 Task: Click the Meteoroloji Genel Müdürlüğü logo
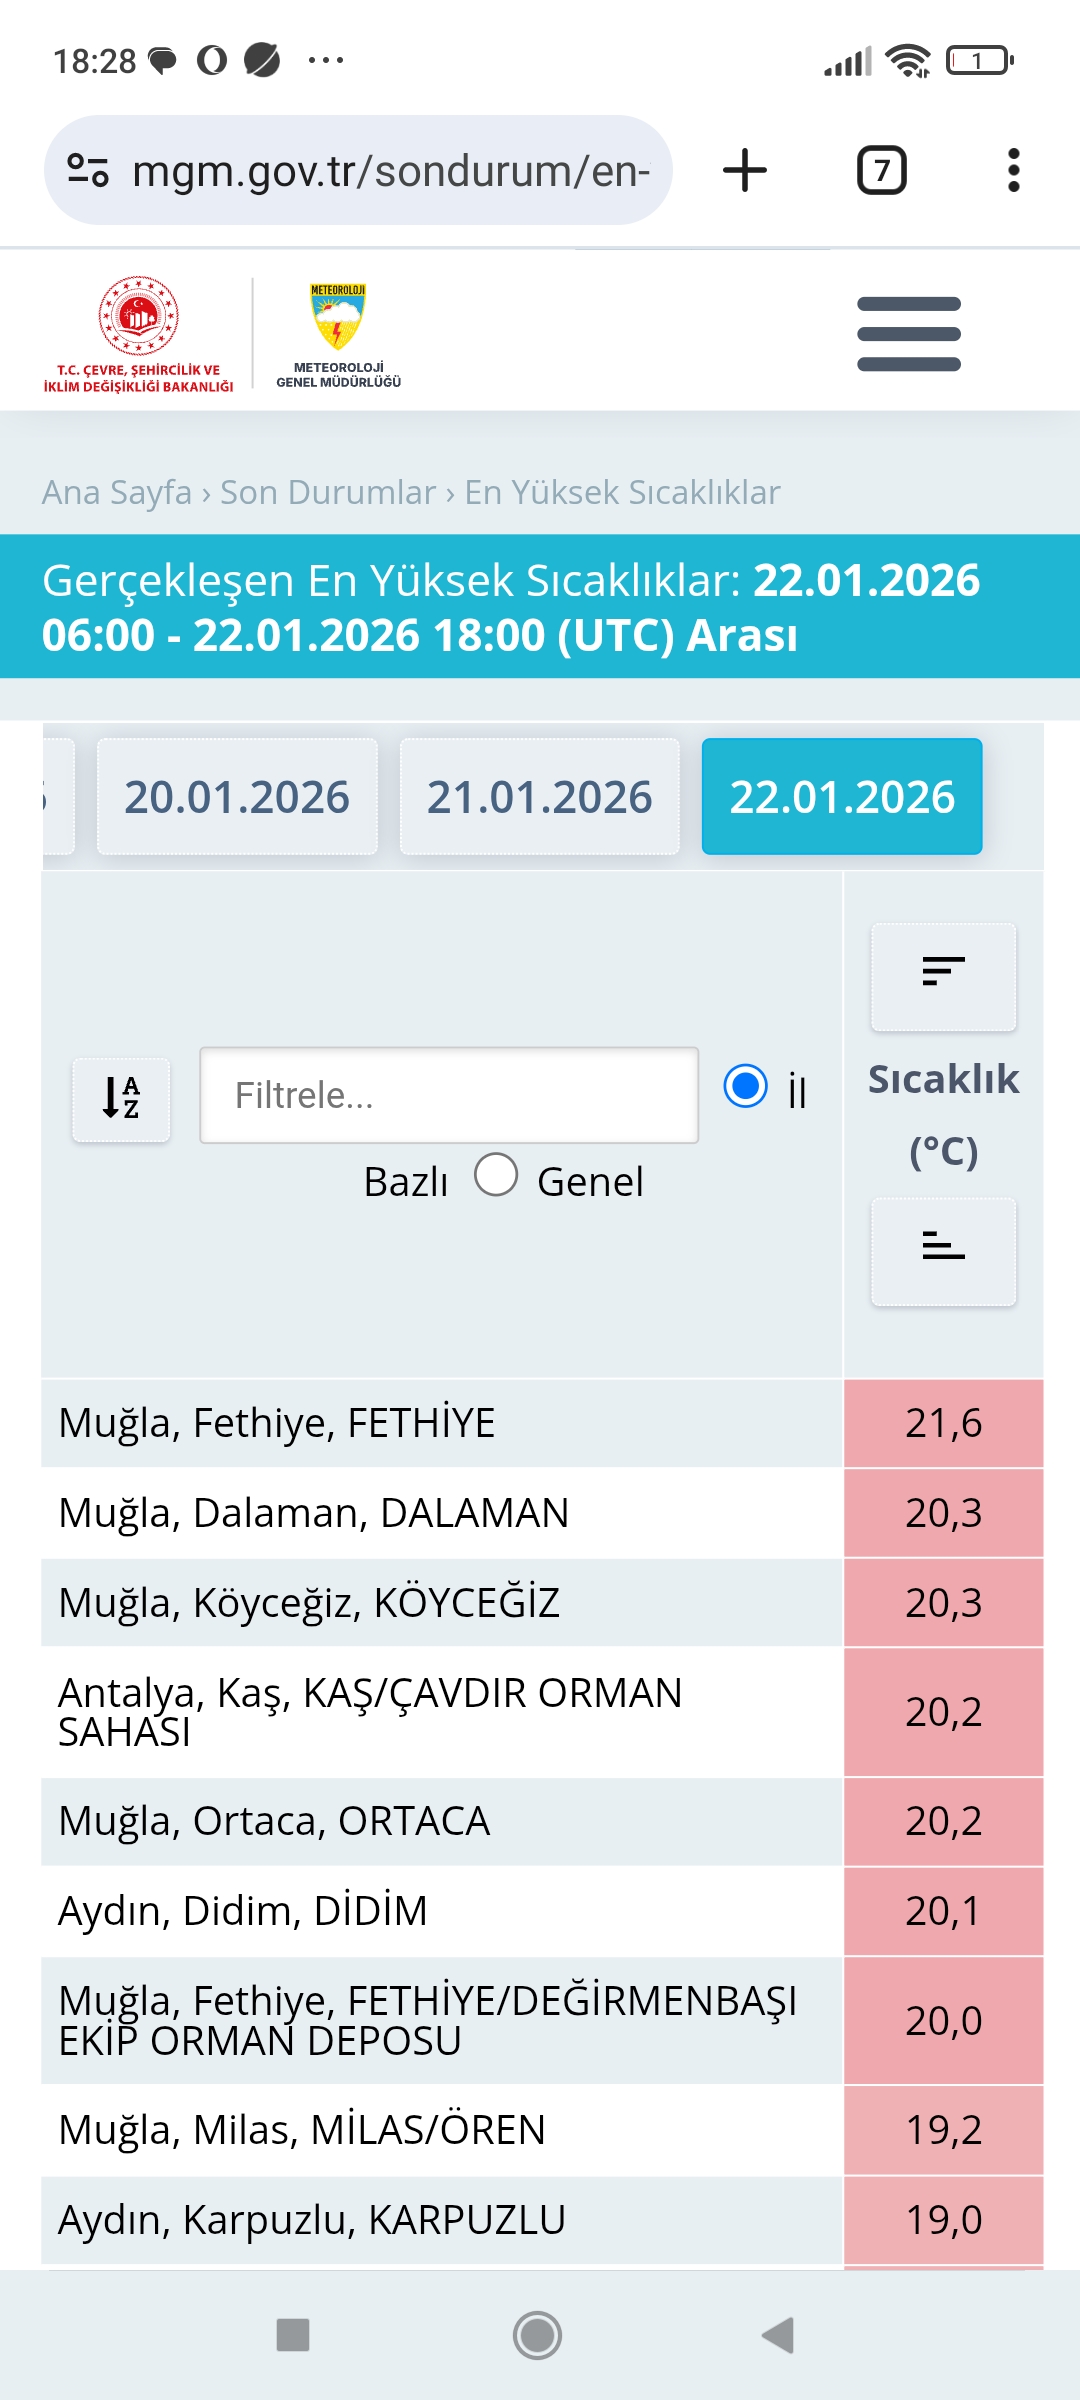(338, 334)
